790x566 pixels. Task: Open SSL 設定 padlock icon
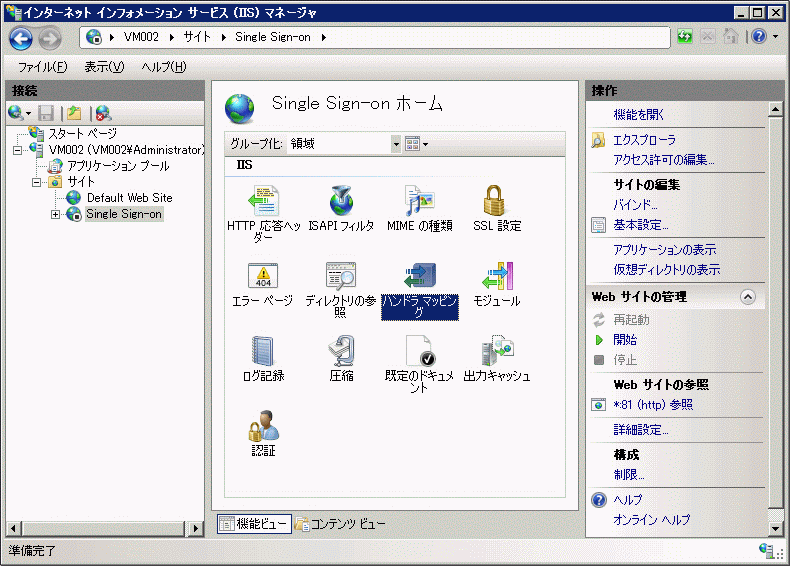pos(494,200)
